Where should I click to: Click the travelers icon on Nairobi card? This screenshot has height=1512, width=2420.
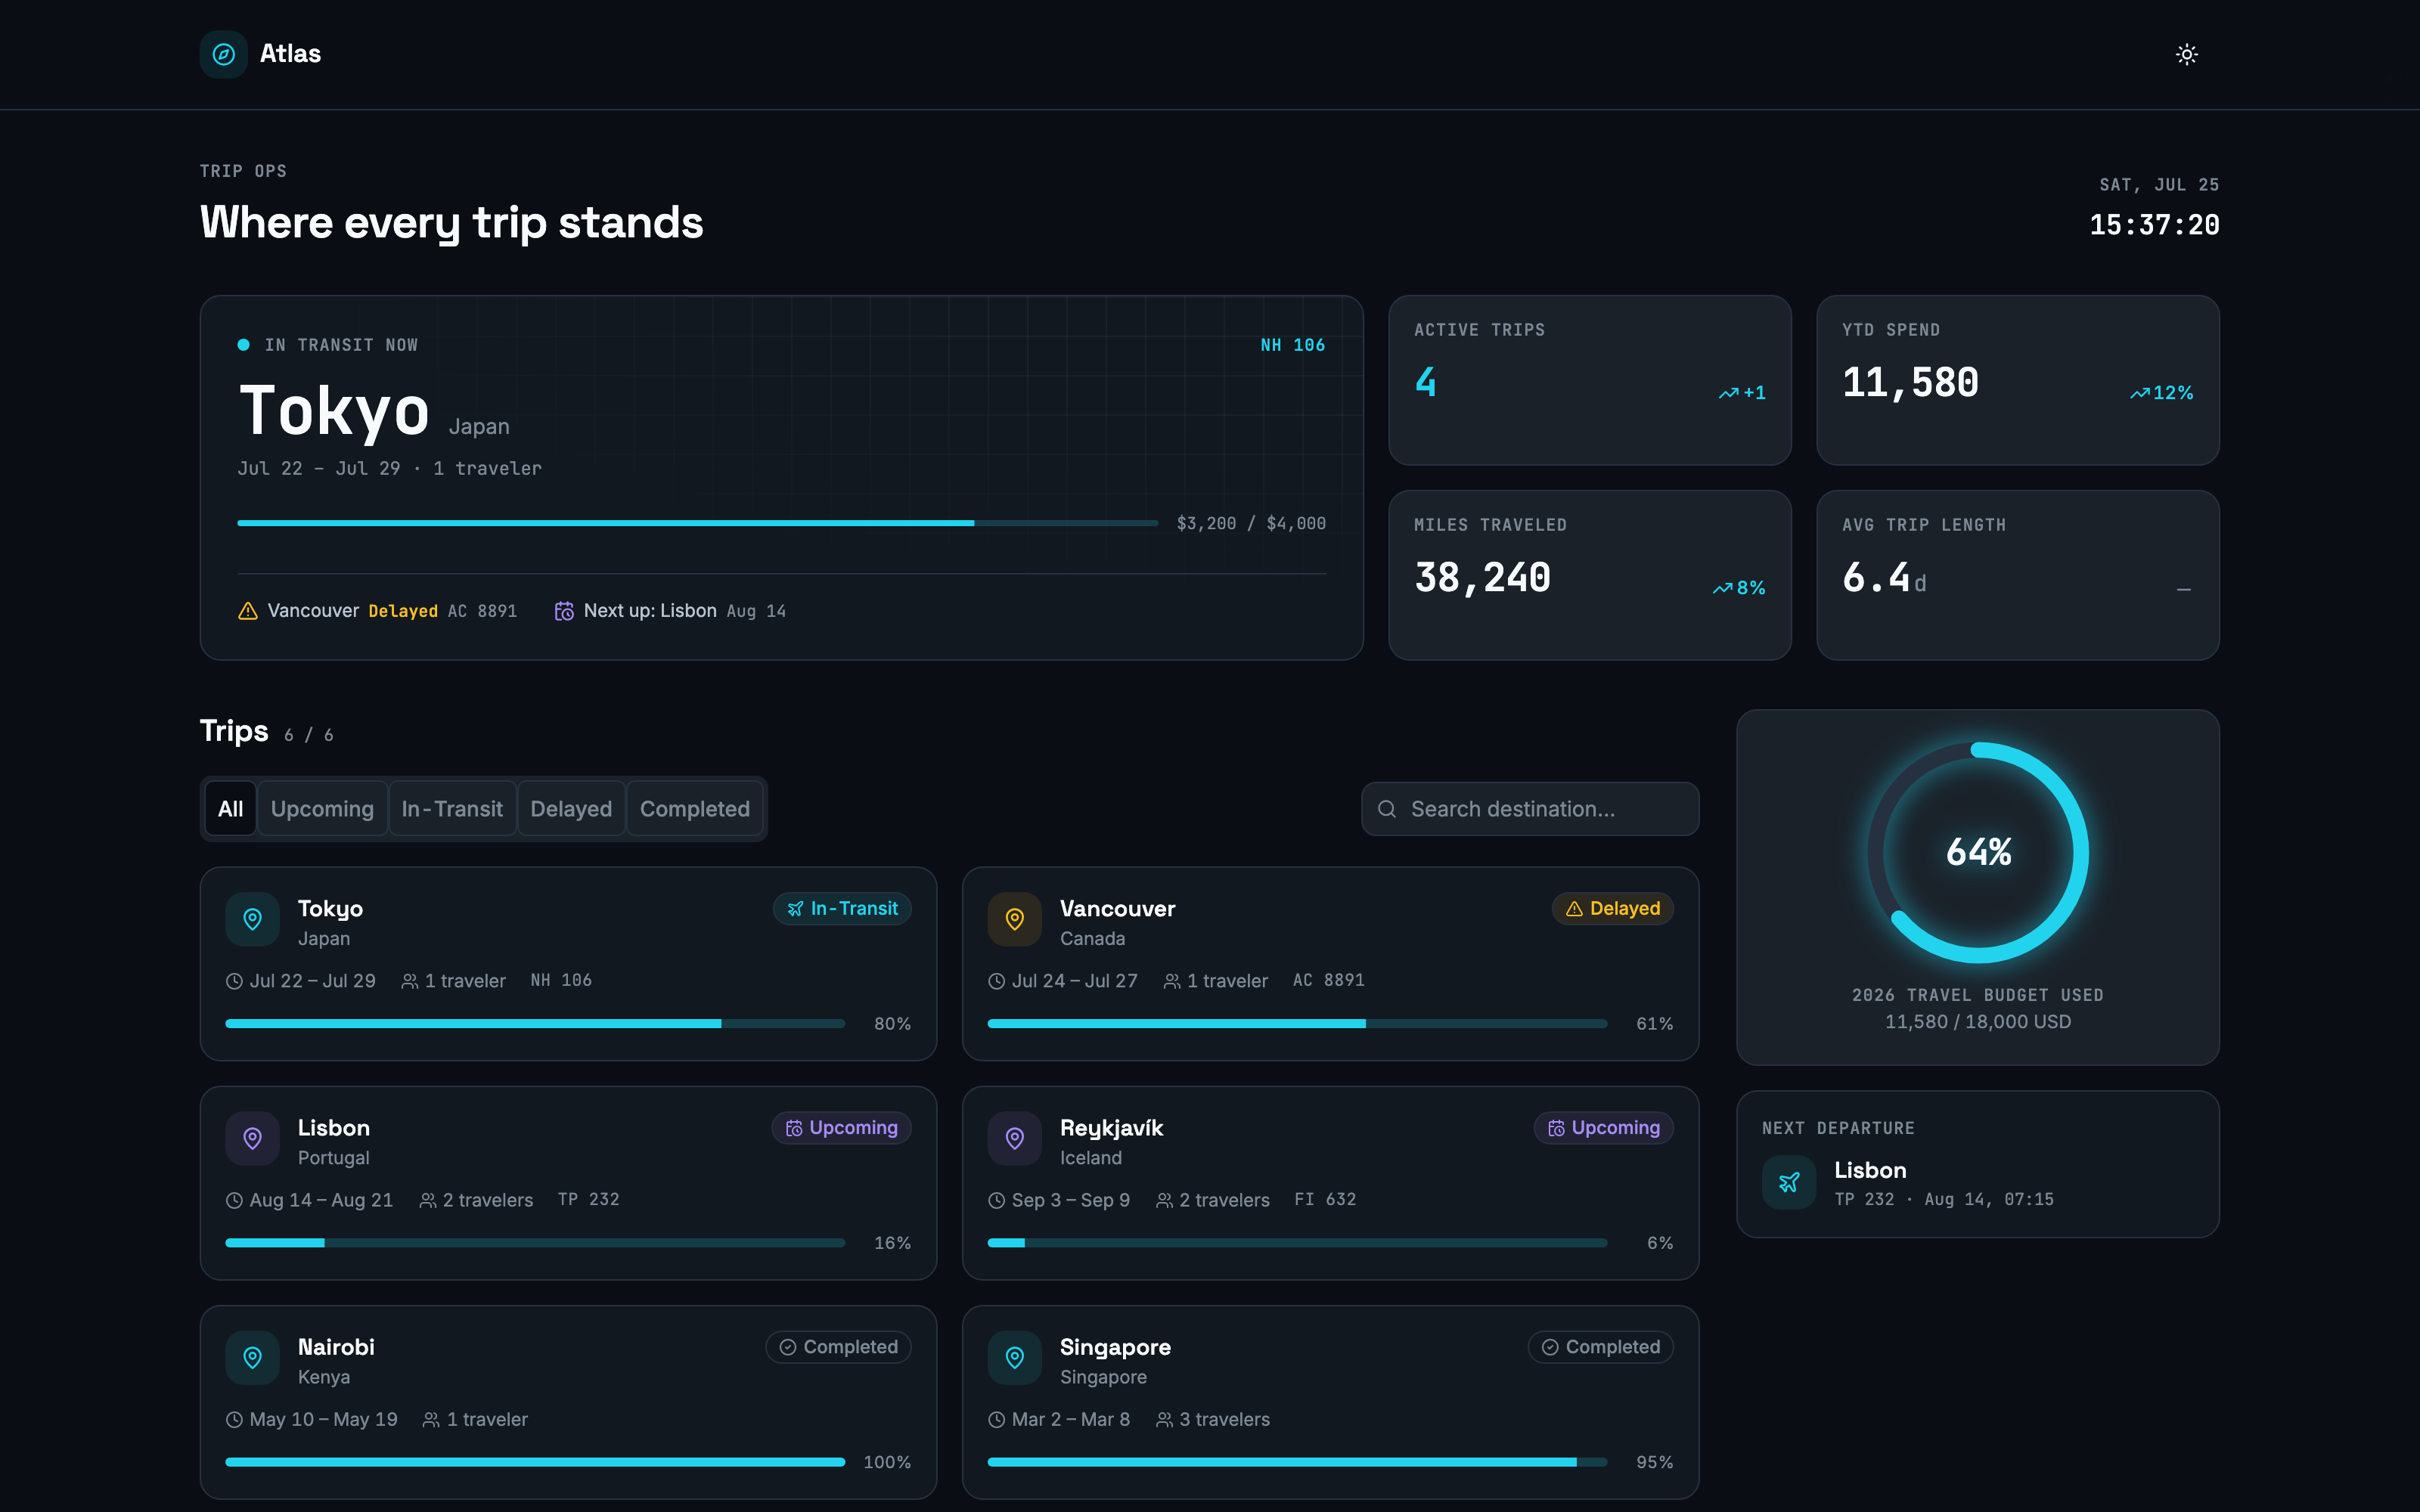tap(431, 1419)
